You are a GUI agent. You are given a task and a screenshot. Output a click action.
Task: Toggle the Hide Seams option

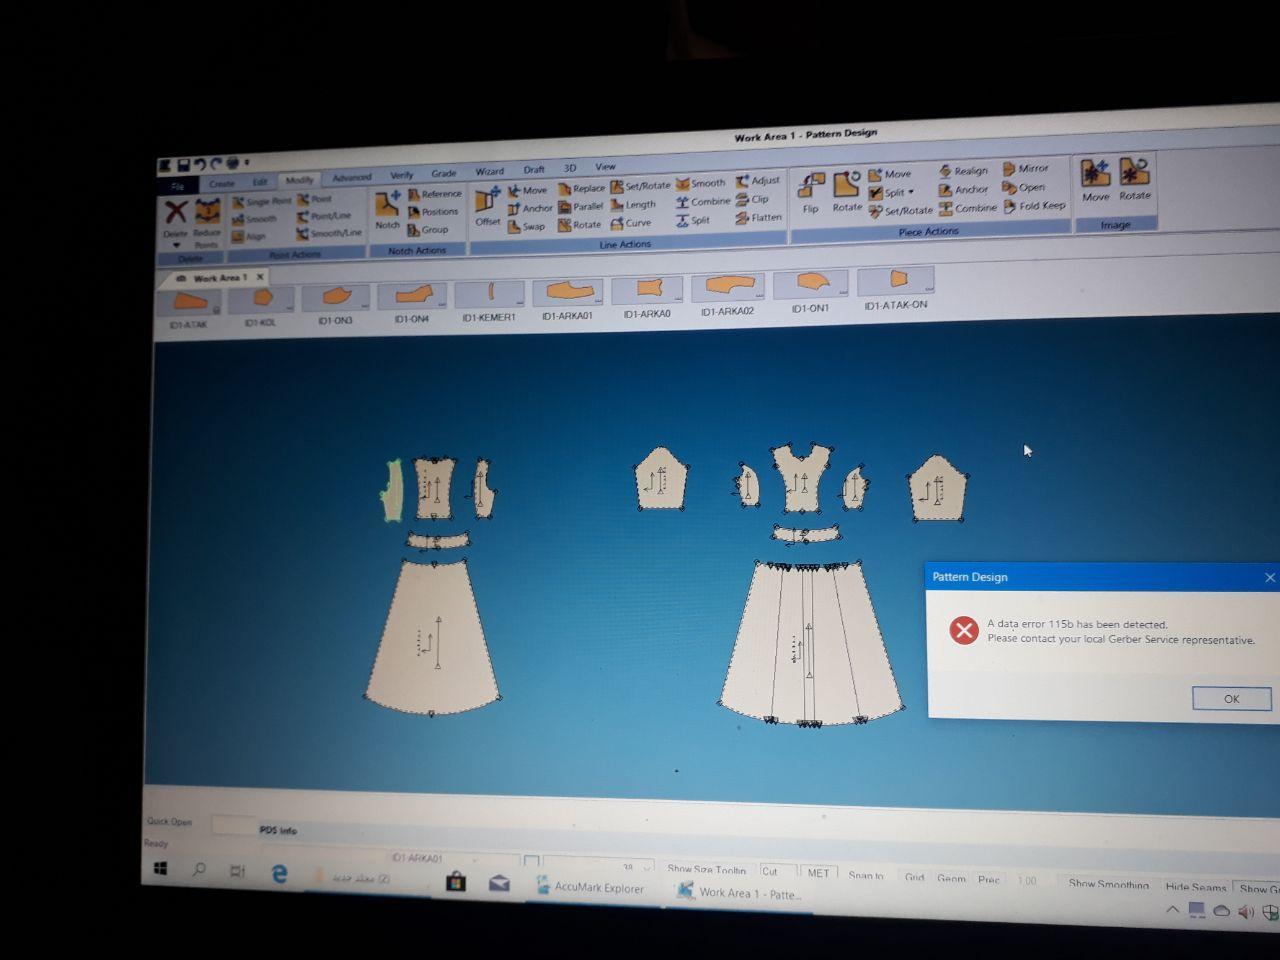[1195, 887]
